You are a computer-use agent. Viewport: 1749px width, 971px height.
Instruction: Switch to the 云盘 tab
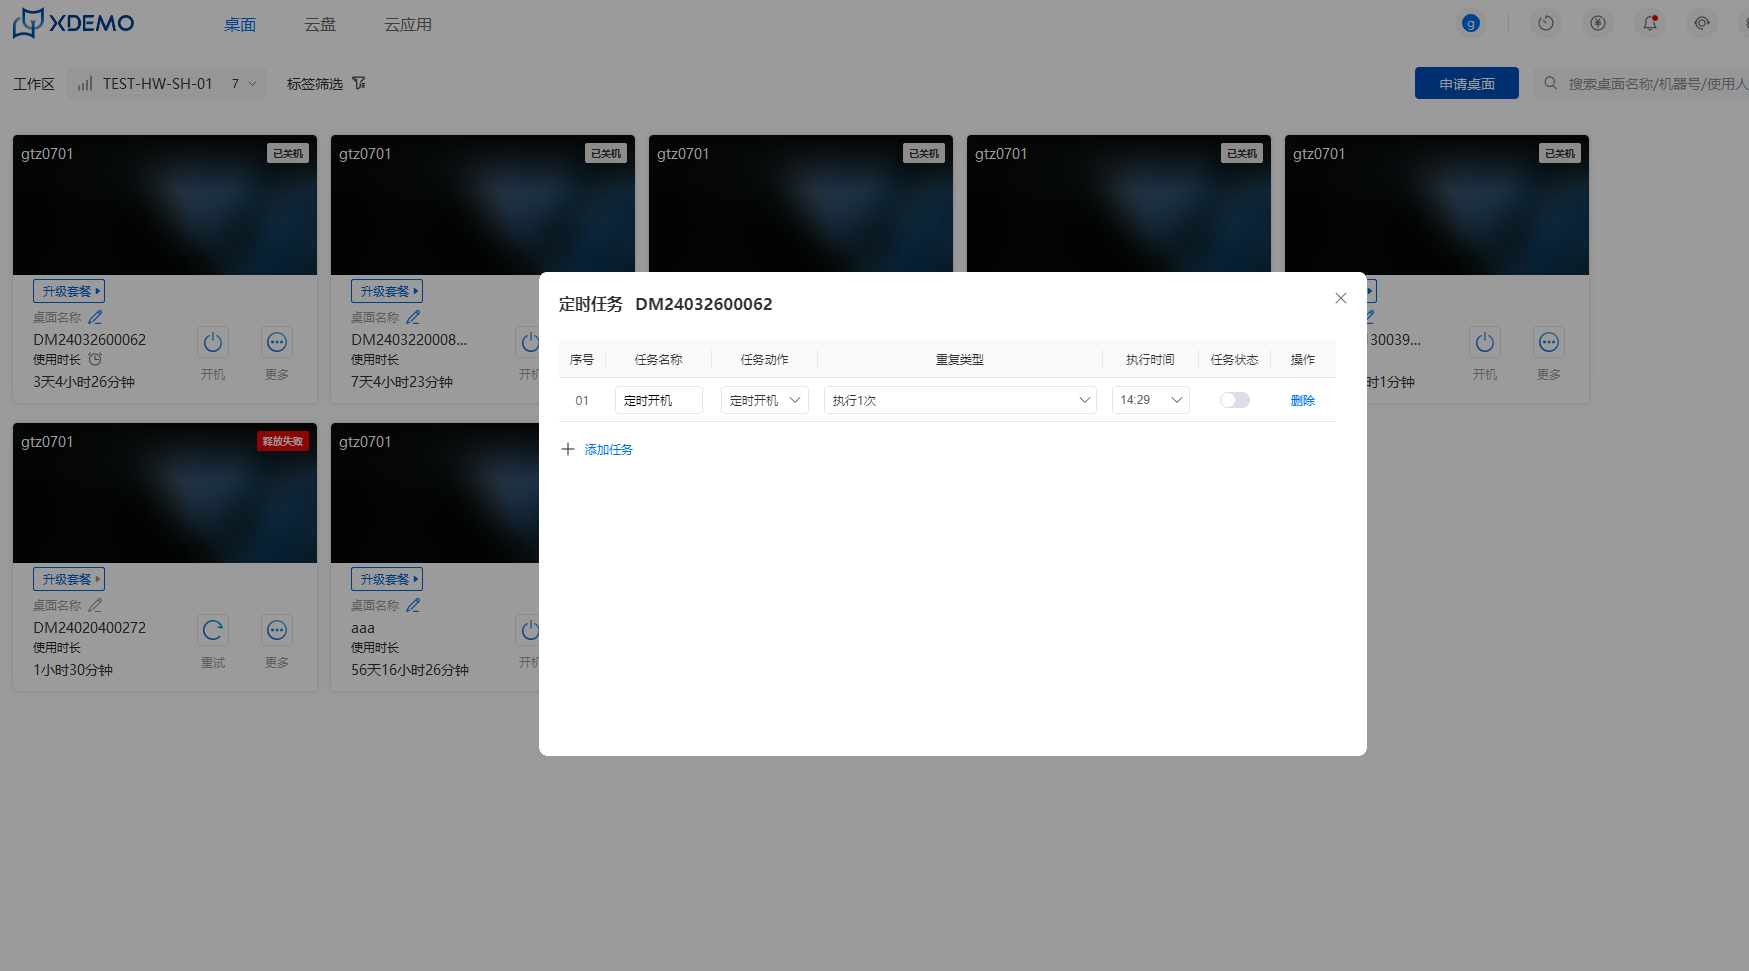pyautogui.click(x=320, y=25)
